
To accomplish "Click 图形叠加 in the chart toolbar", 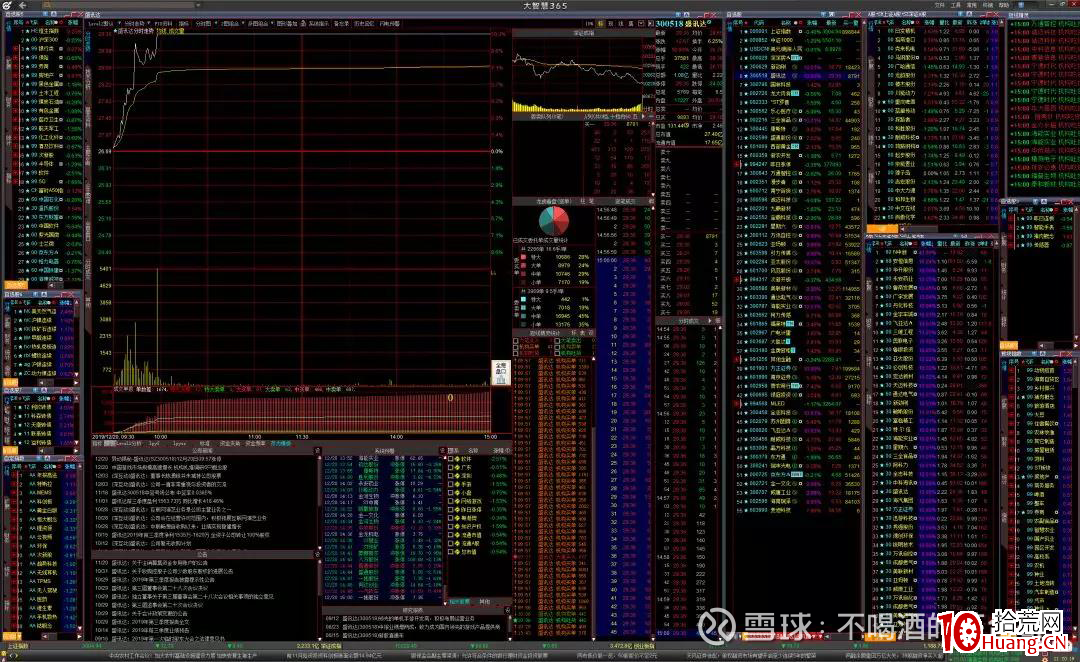I will [287, 23].
